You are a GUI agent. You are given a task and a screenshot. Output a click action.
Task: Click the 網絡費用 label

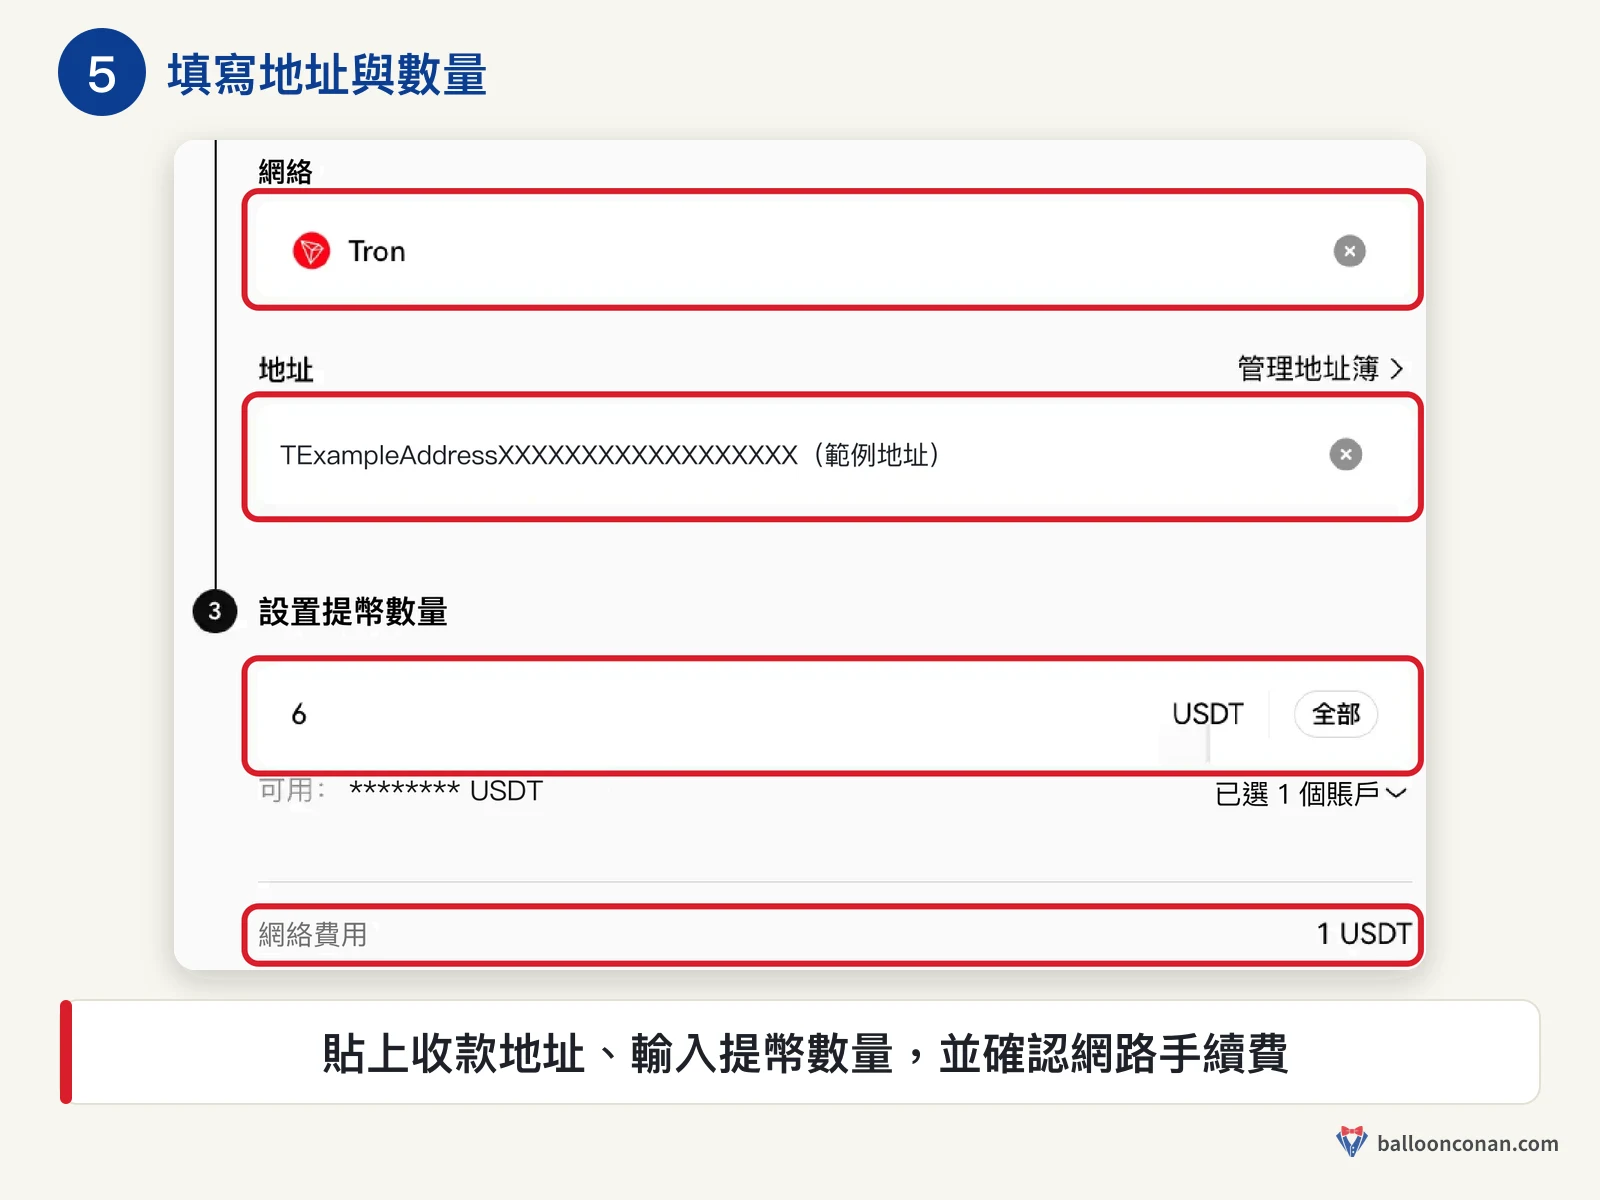(313, 934)
